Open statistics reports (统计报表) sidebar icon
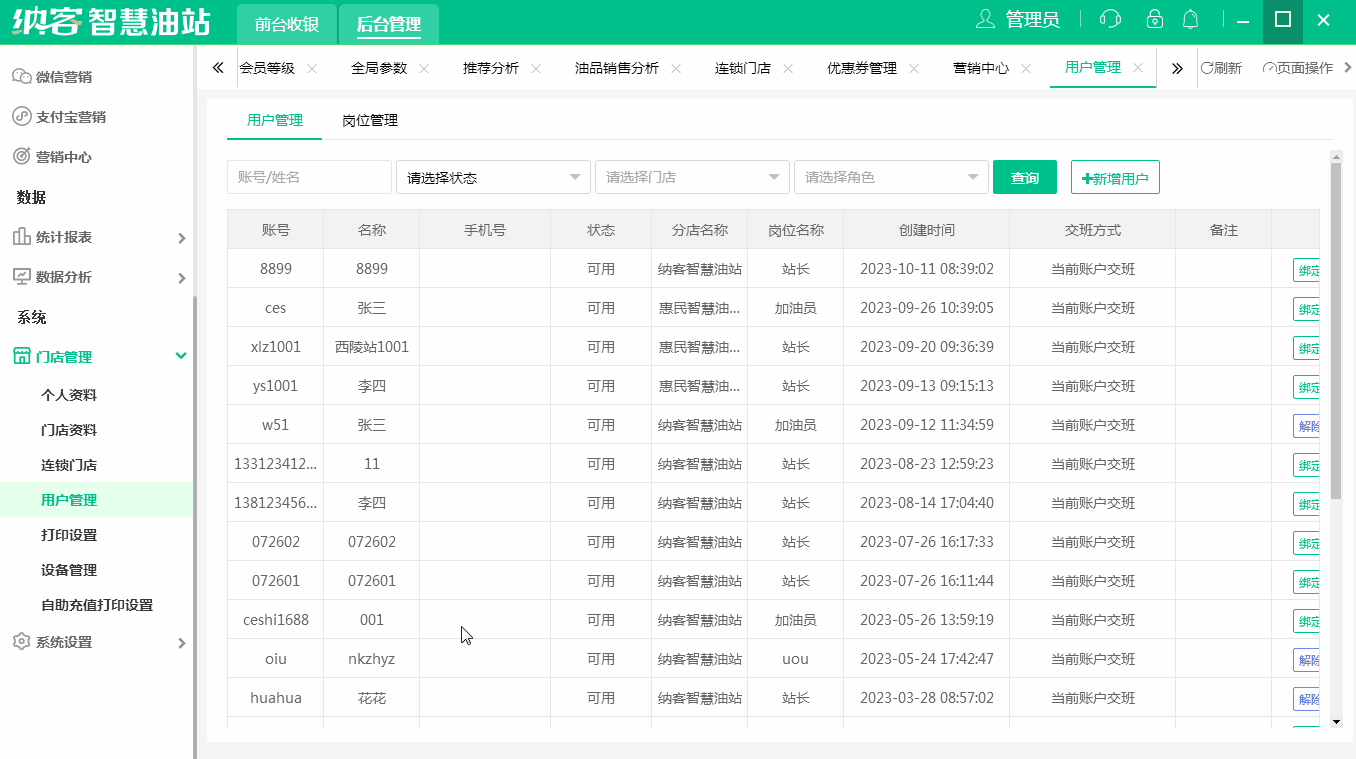This screenshot has height=759, width=1356. (x=22, y=237)
